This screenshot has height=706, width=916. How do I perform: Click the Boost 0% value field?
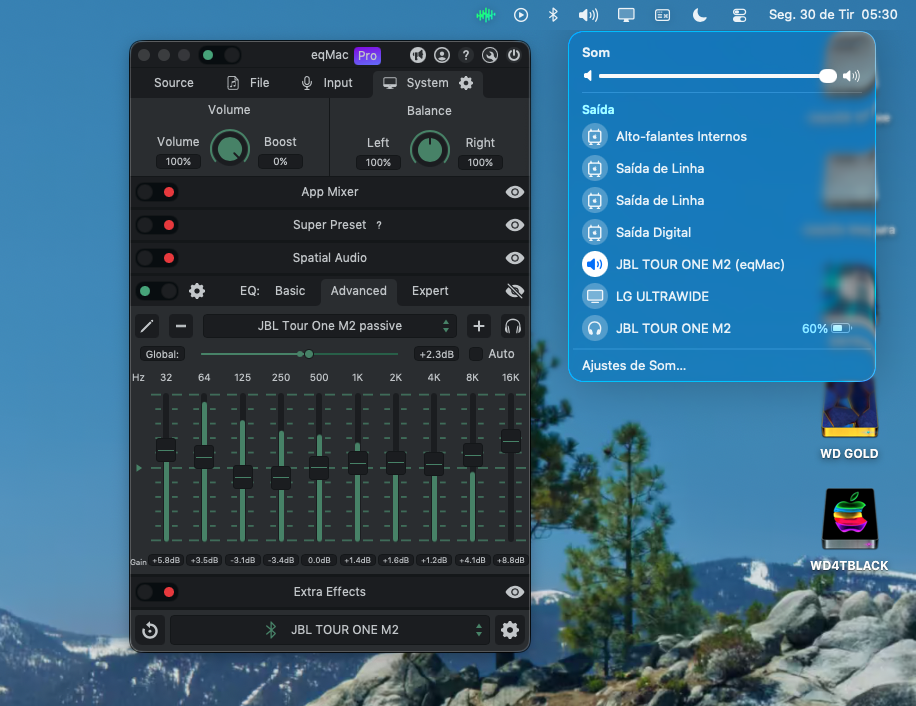click(x=280, y=162)
